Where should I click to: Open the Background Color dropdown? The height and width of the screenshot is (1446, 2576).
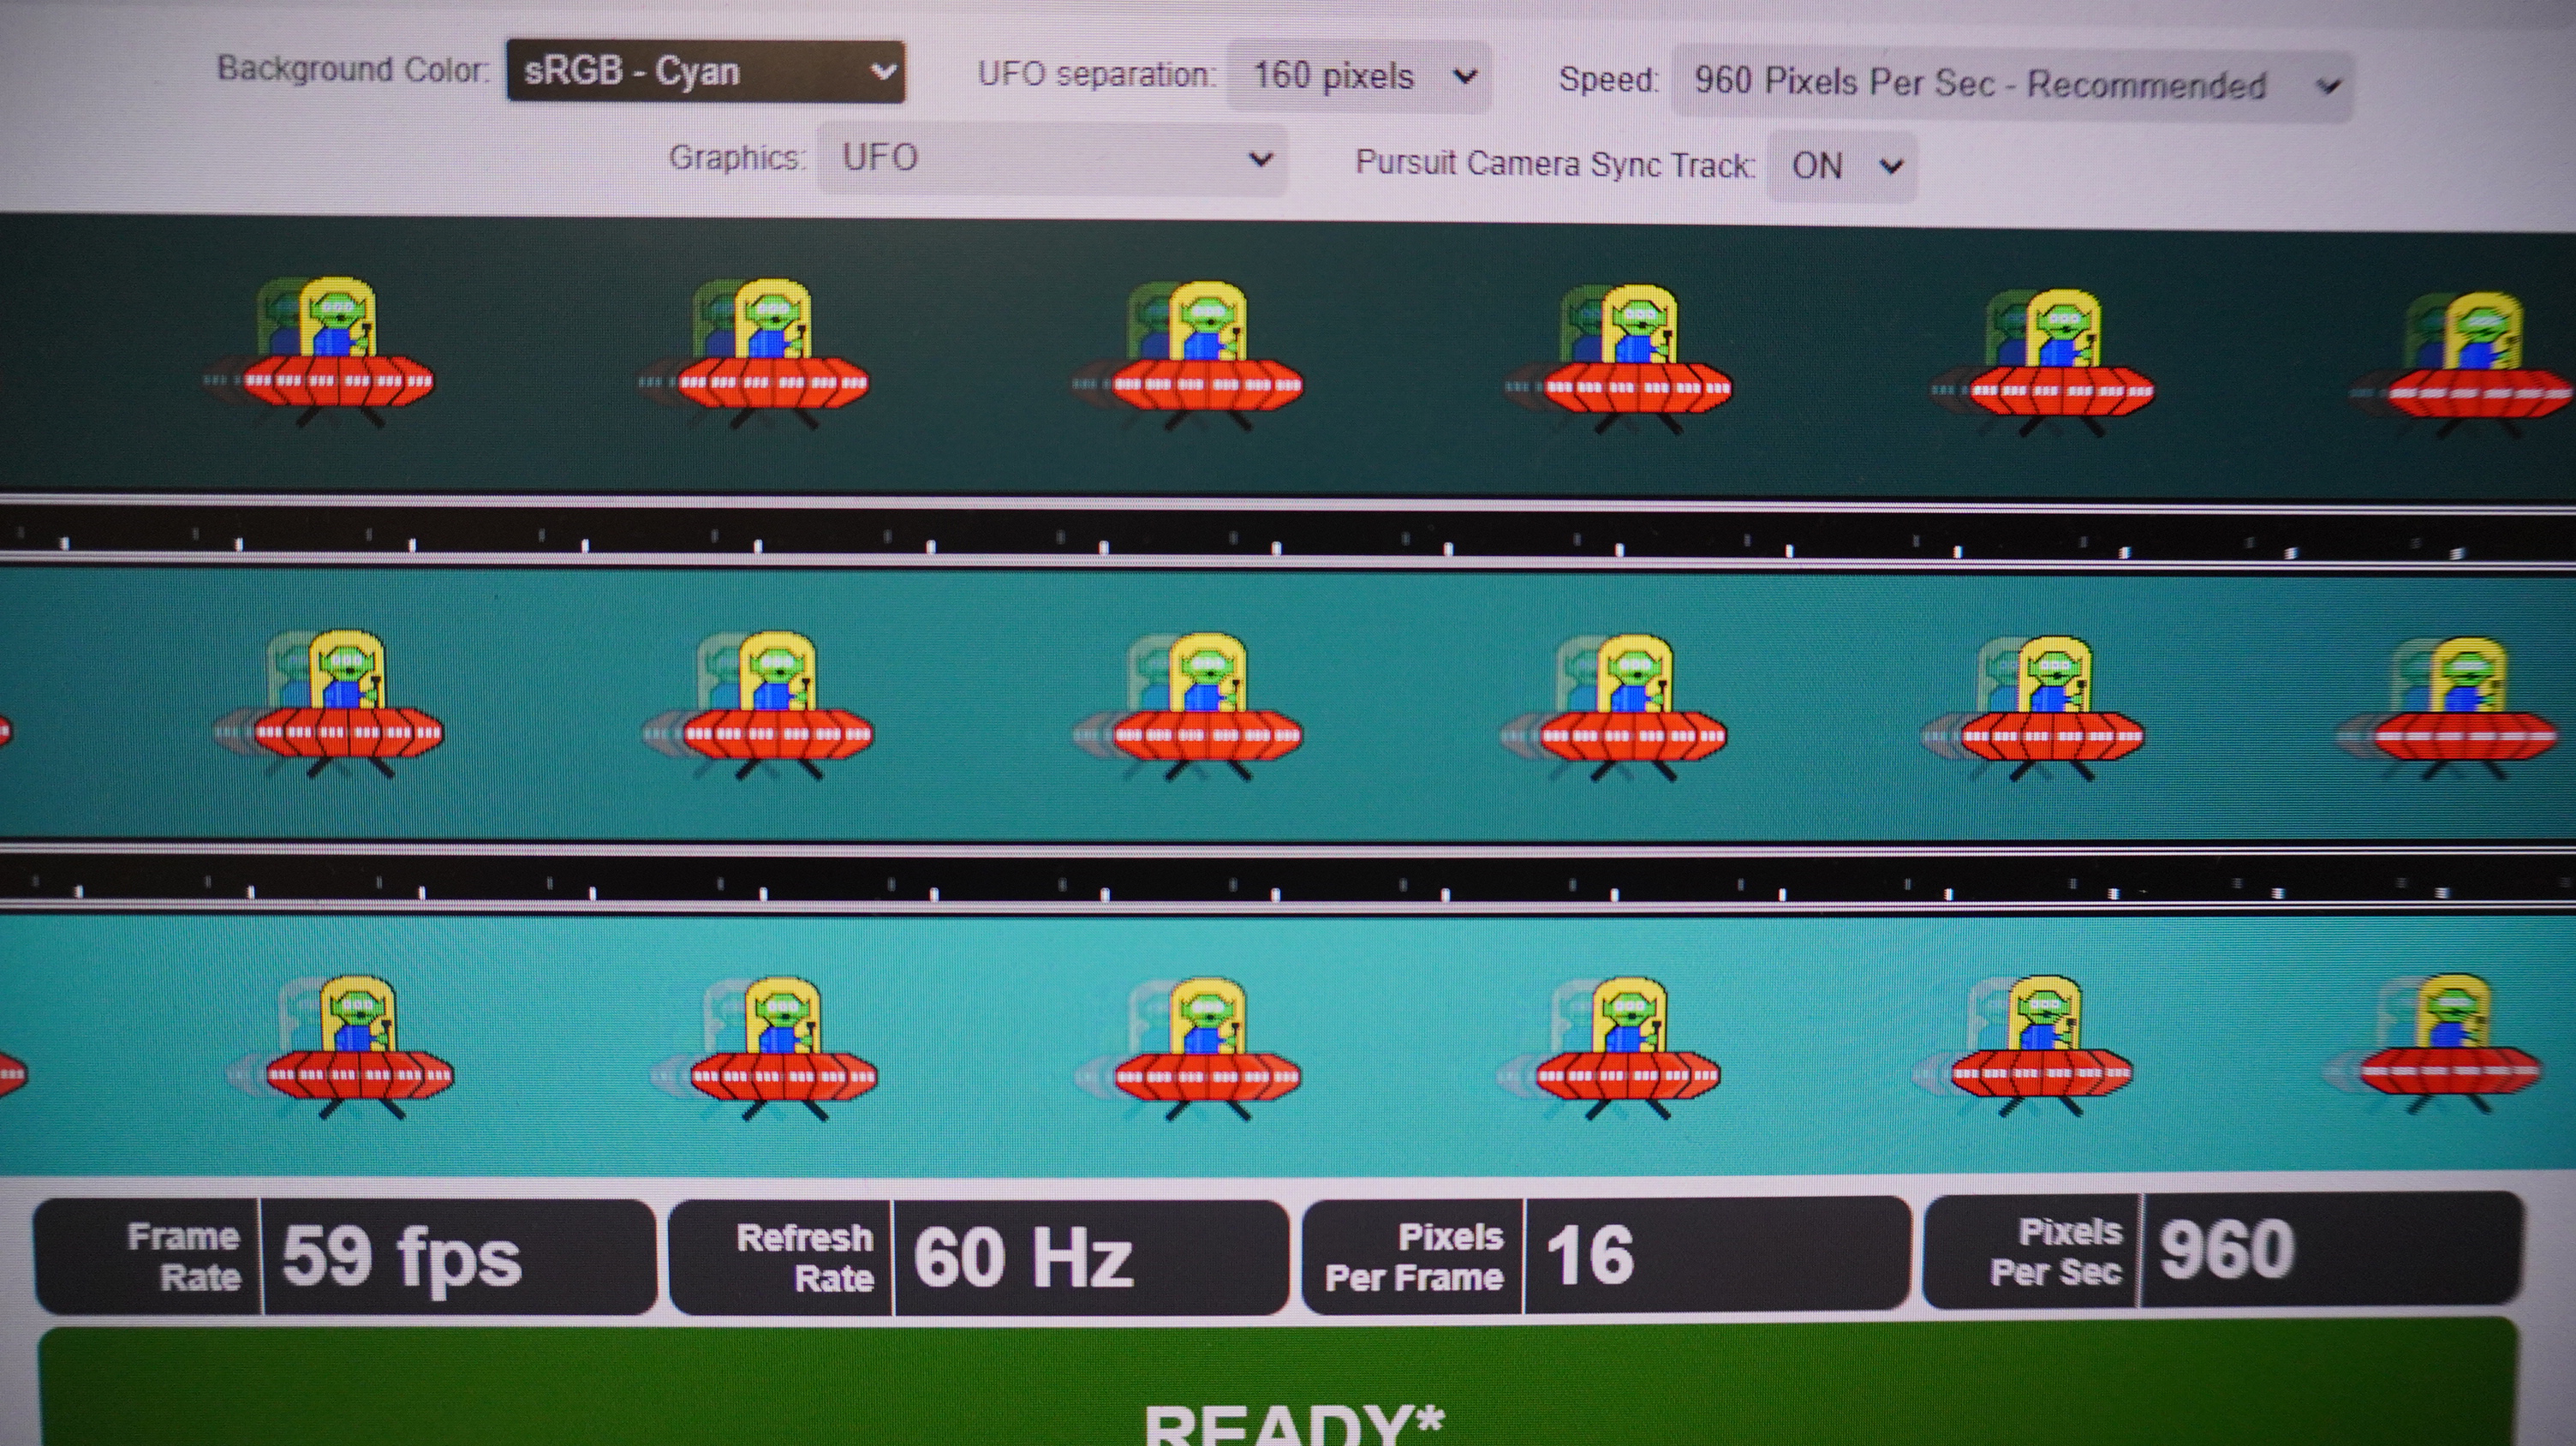(x=705, y=72)
